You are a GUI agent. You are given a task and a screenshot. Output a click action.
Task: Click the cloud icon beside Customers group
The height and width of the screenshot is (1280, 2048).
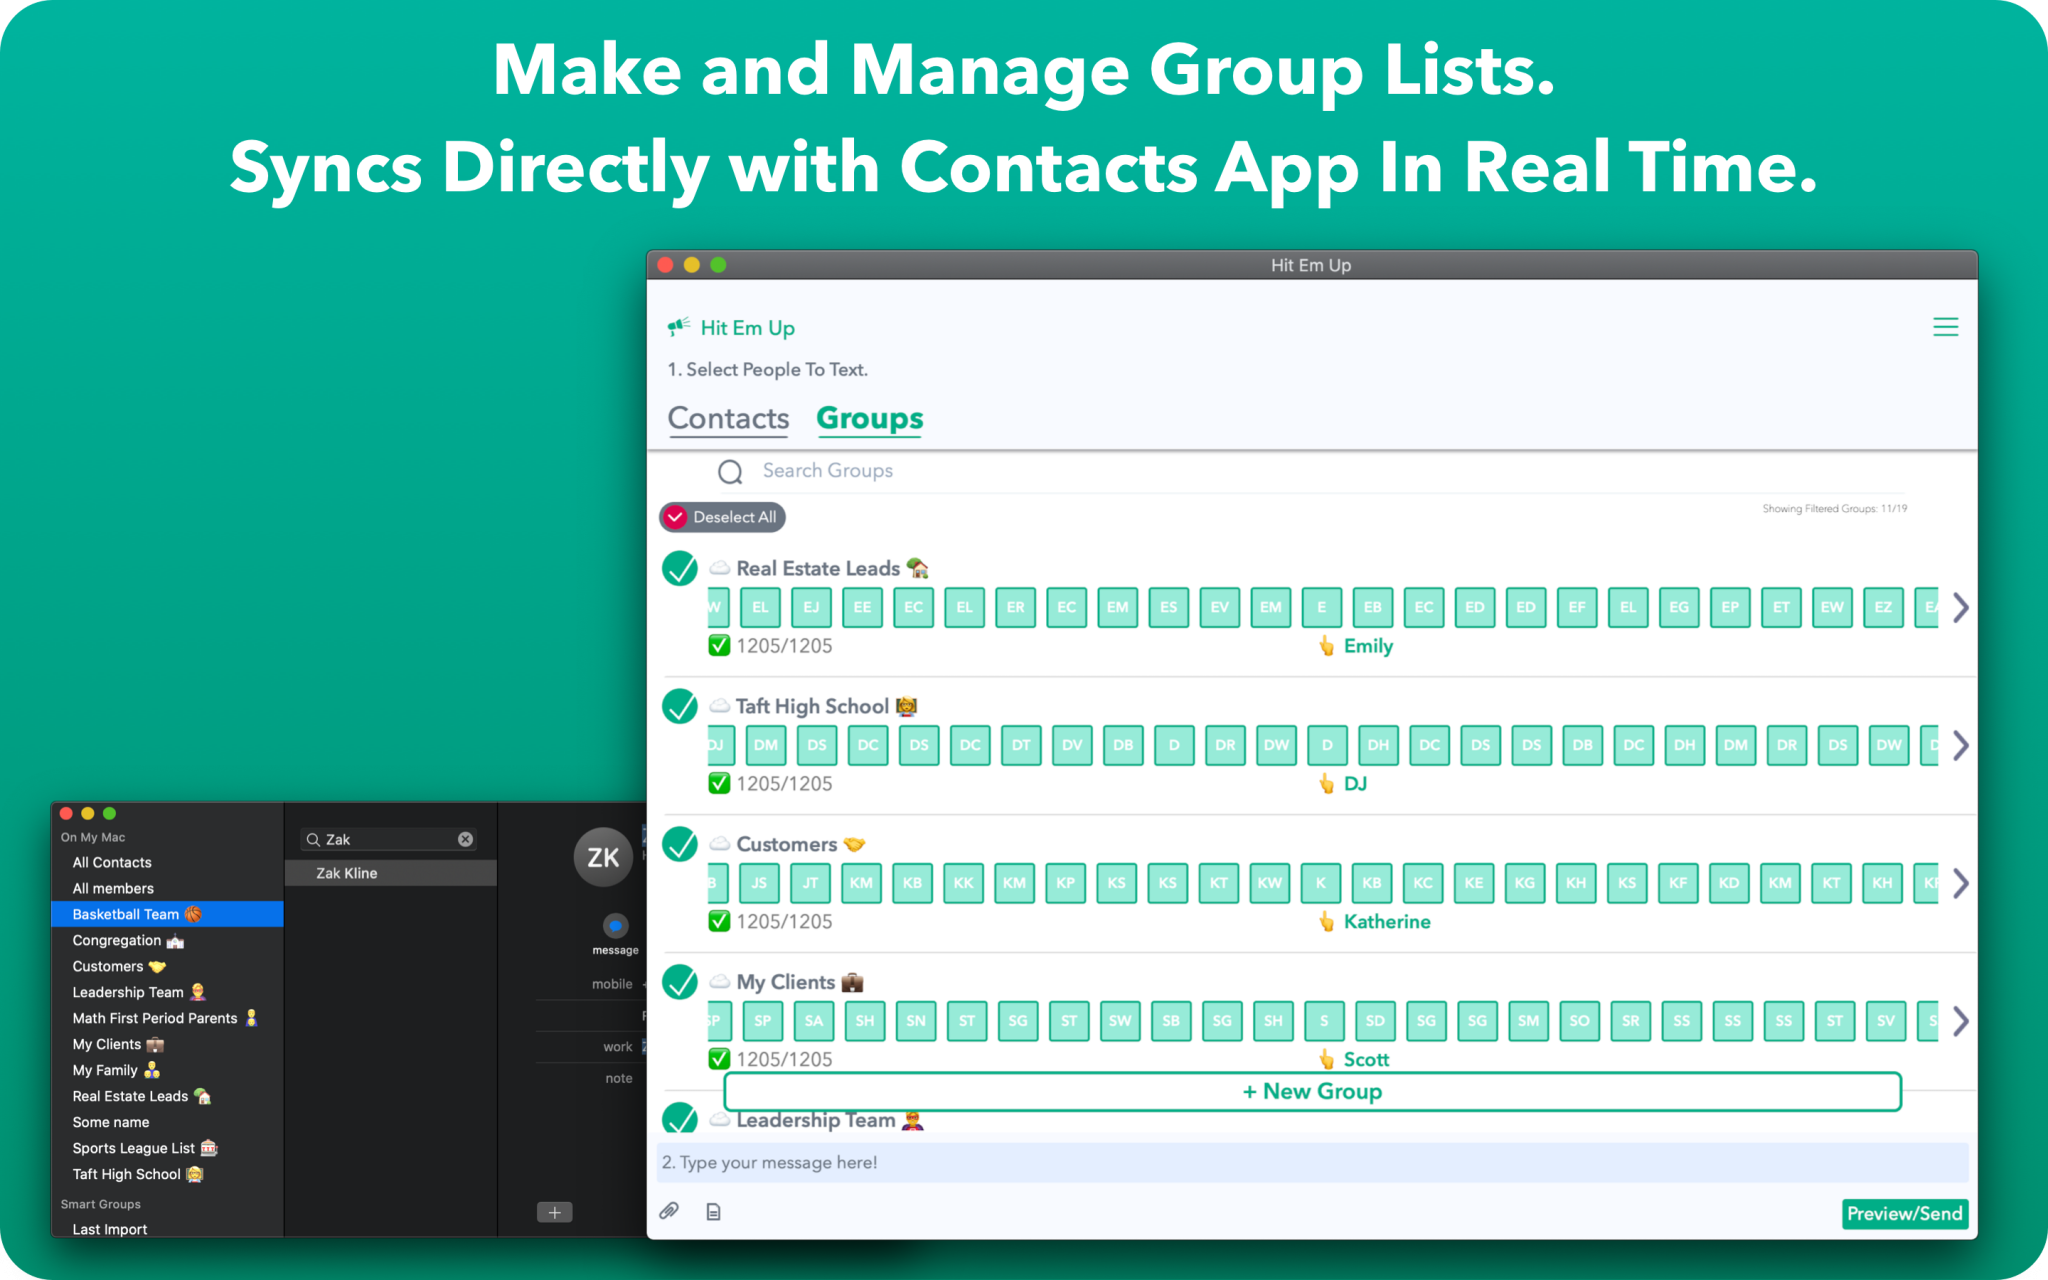click(719, 844)
